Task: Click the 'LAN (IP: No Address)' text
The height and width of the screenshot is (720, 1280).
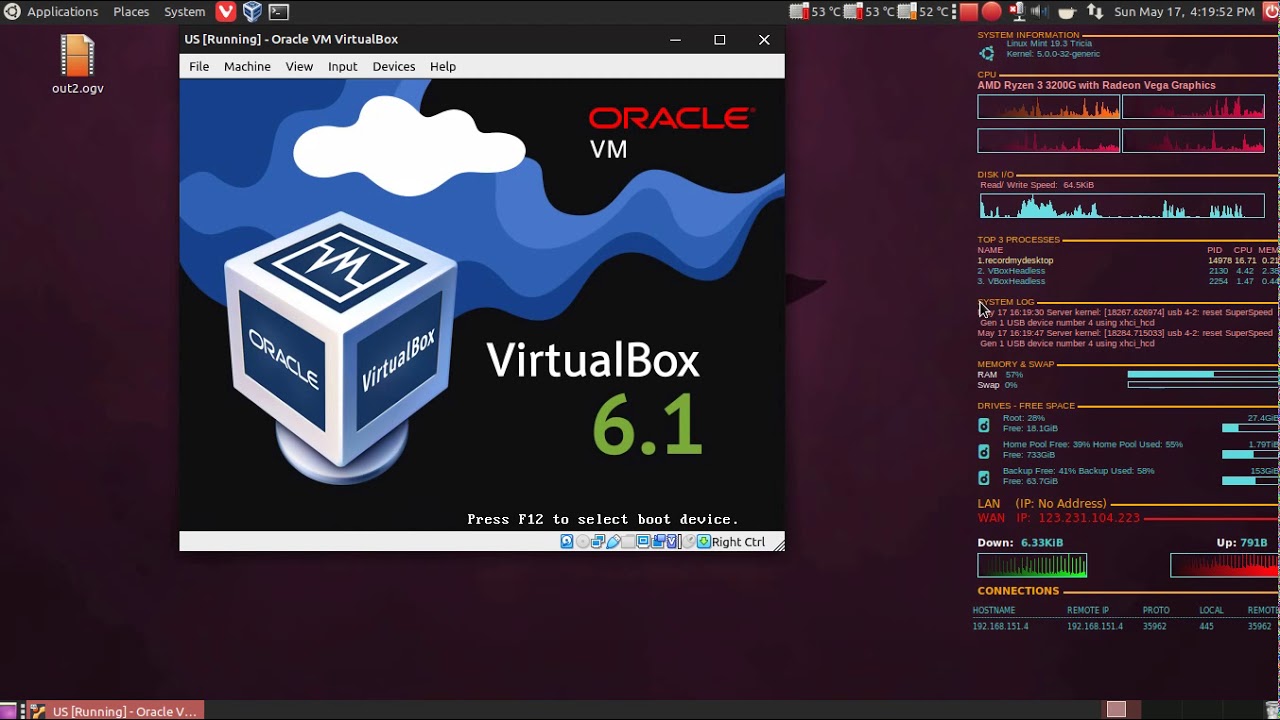Action: pos(1042,504)
